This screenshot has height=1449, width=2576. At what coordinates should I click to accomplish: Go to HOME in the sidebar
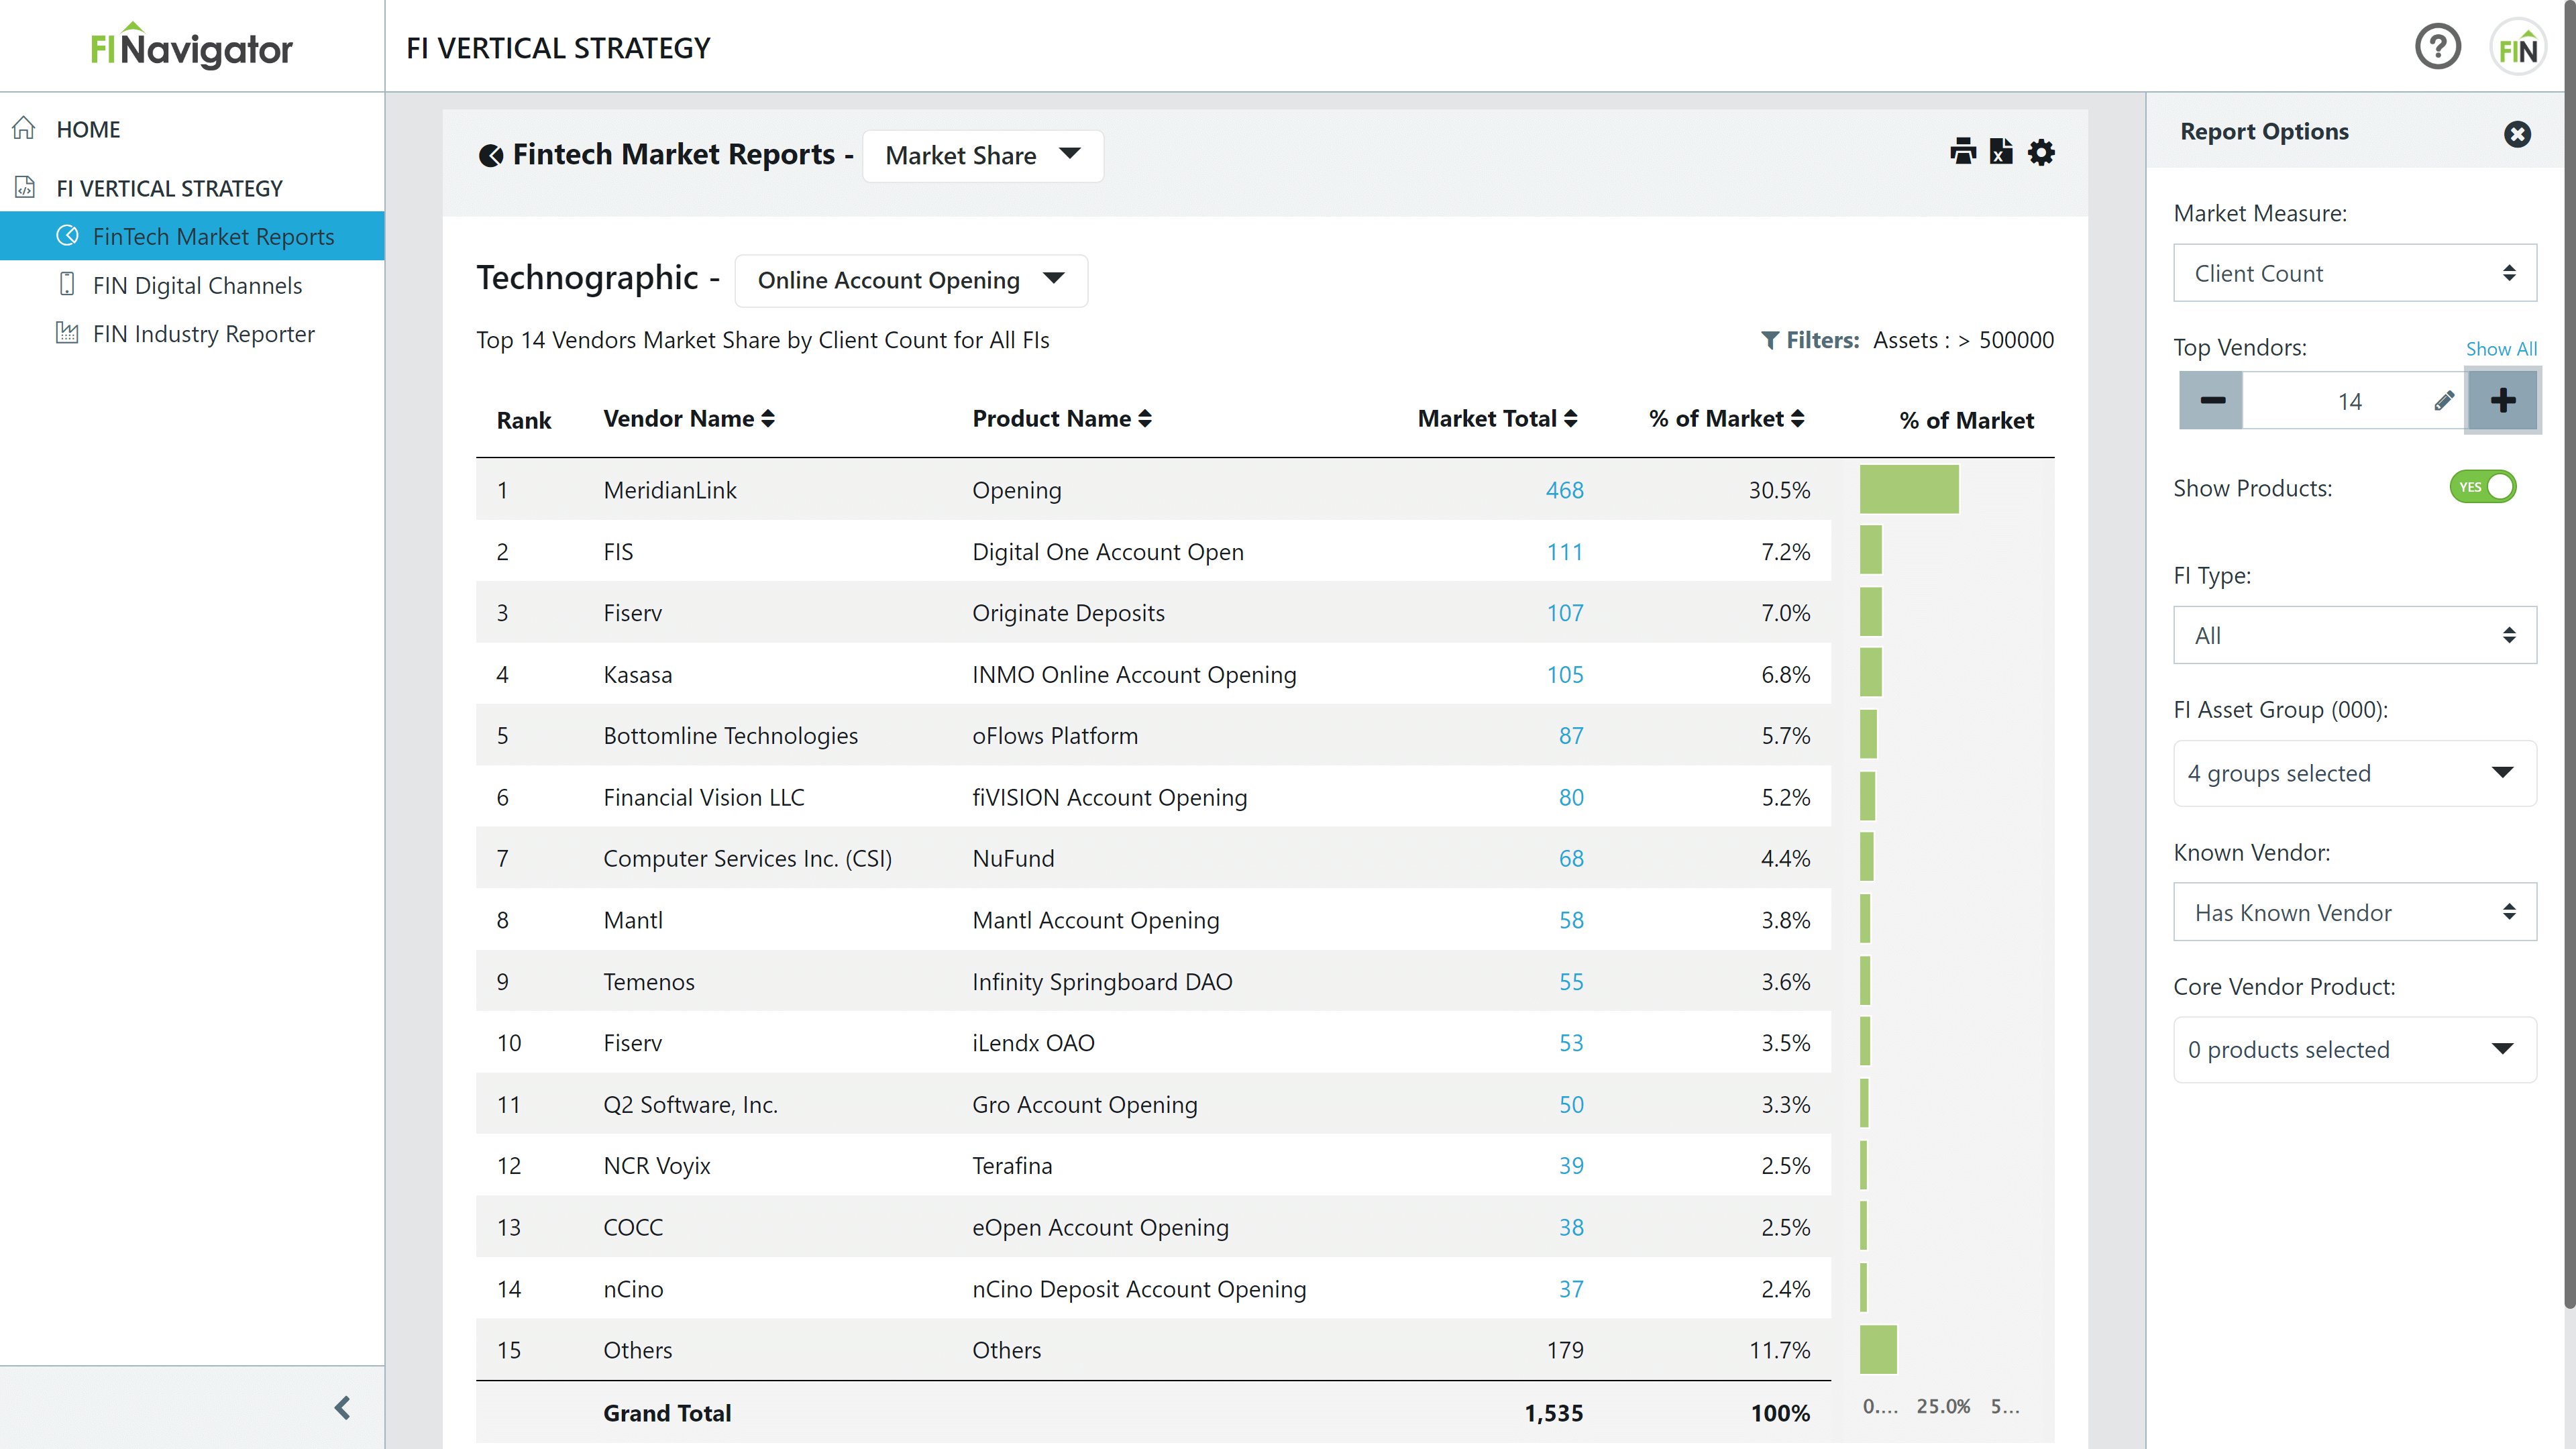tap(88, 129)
